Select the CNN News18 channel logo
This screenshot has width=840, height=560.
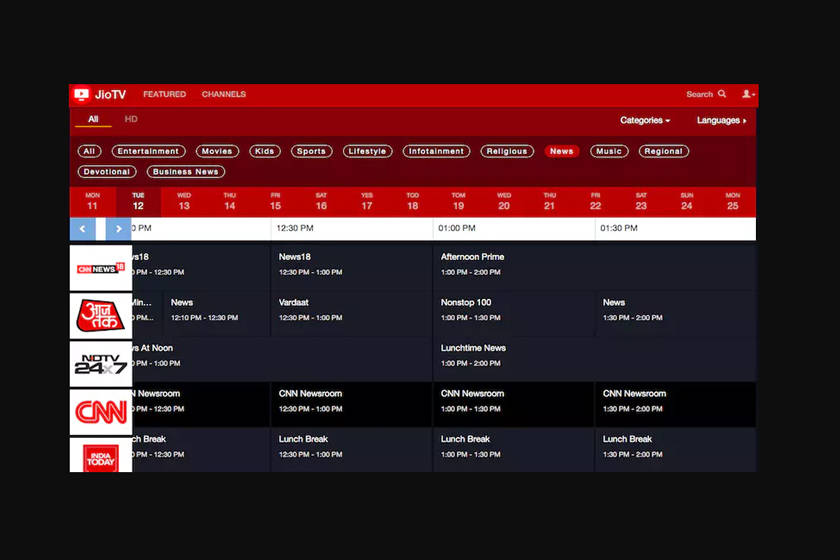(101, 268)
